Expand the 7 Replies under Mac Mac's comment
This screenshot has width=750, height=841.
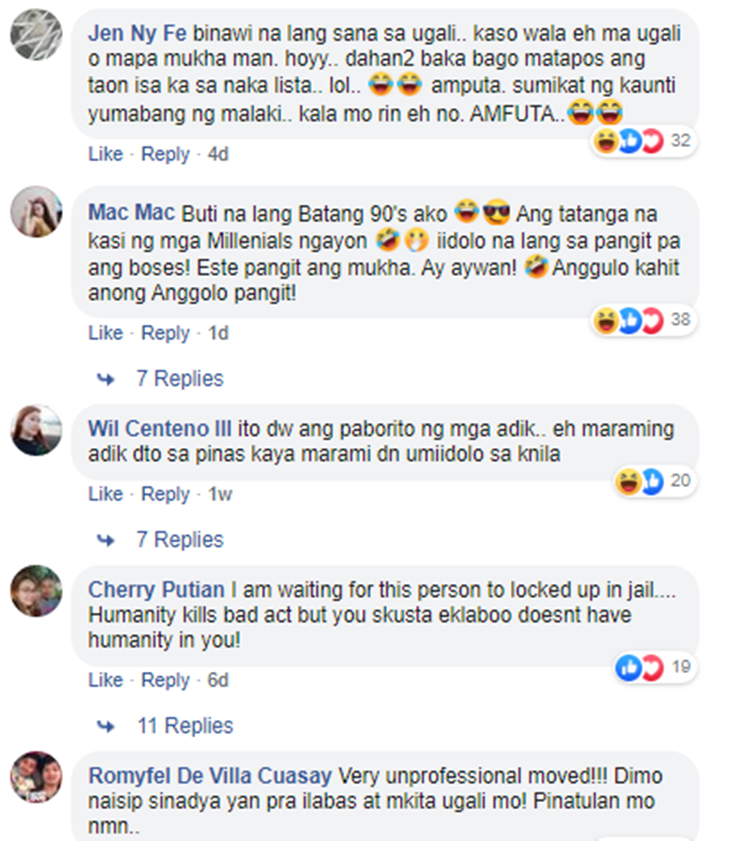click(x=180, y=379)
